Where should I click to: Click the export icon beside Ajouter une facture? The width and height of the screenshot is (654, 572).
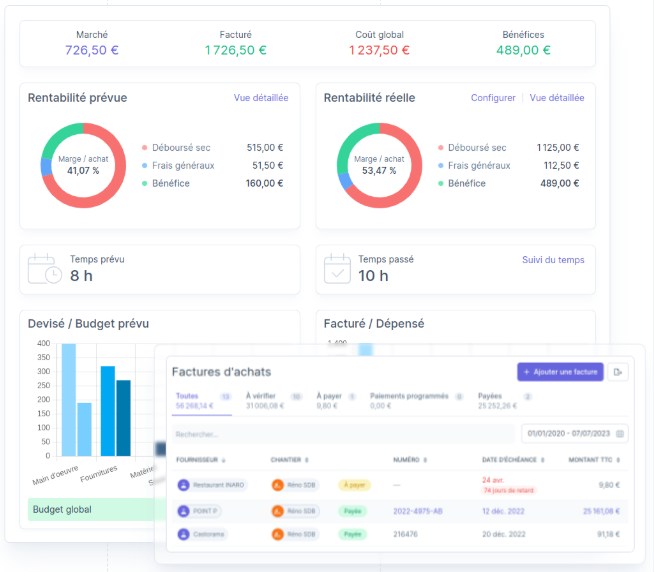click(619, 372)
